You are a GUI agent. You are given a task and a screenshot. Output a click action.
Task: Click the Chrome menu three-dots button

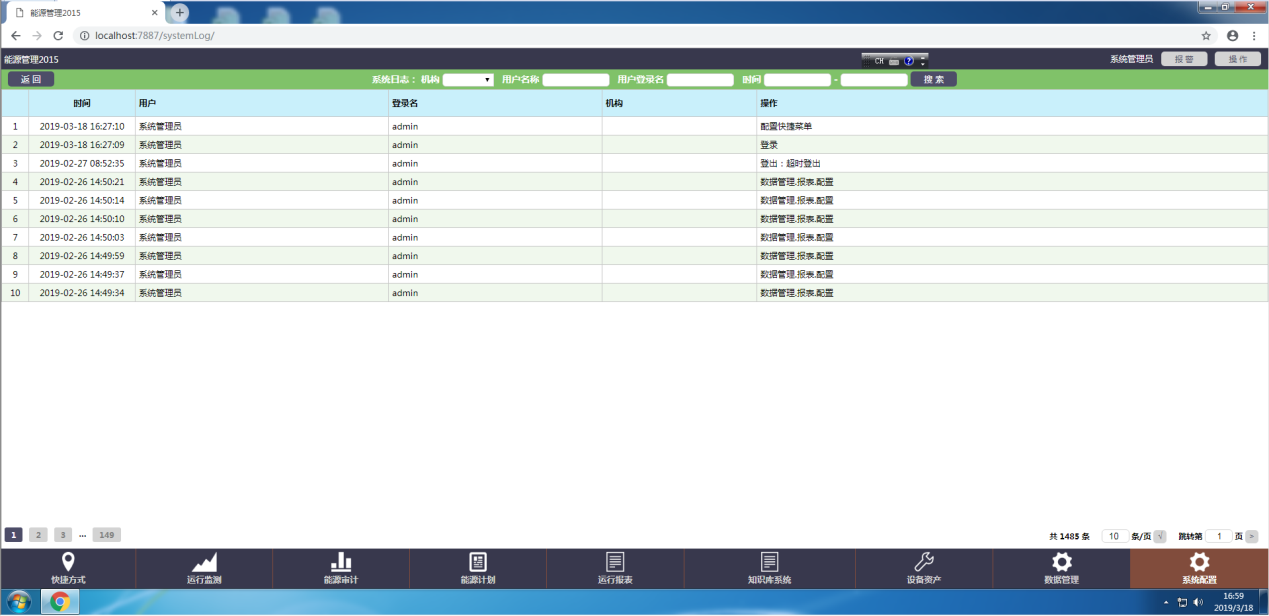1254,35
